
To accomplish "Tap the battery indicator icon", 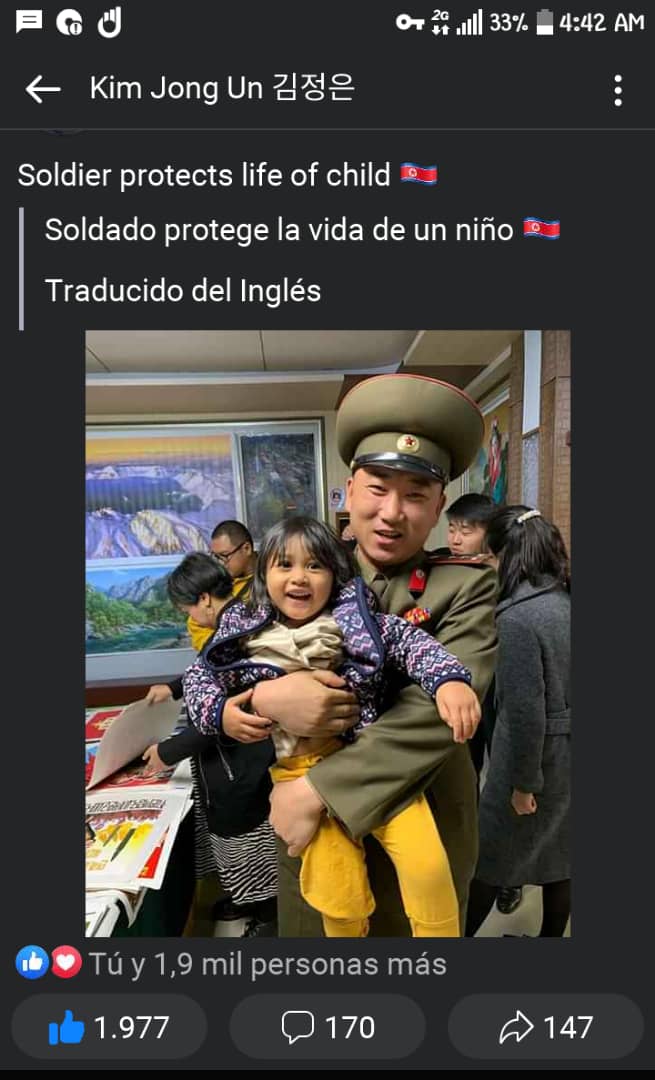I will [545, 23].
